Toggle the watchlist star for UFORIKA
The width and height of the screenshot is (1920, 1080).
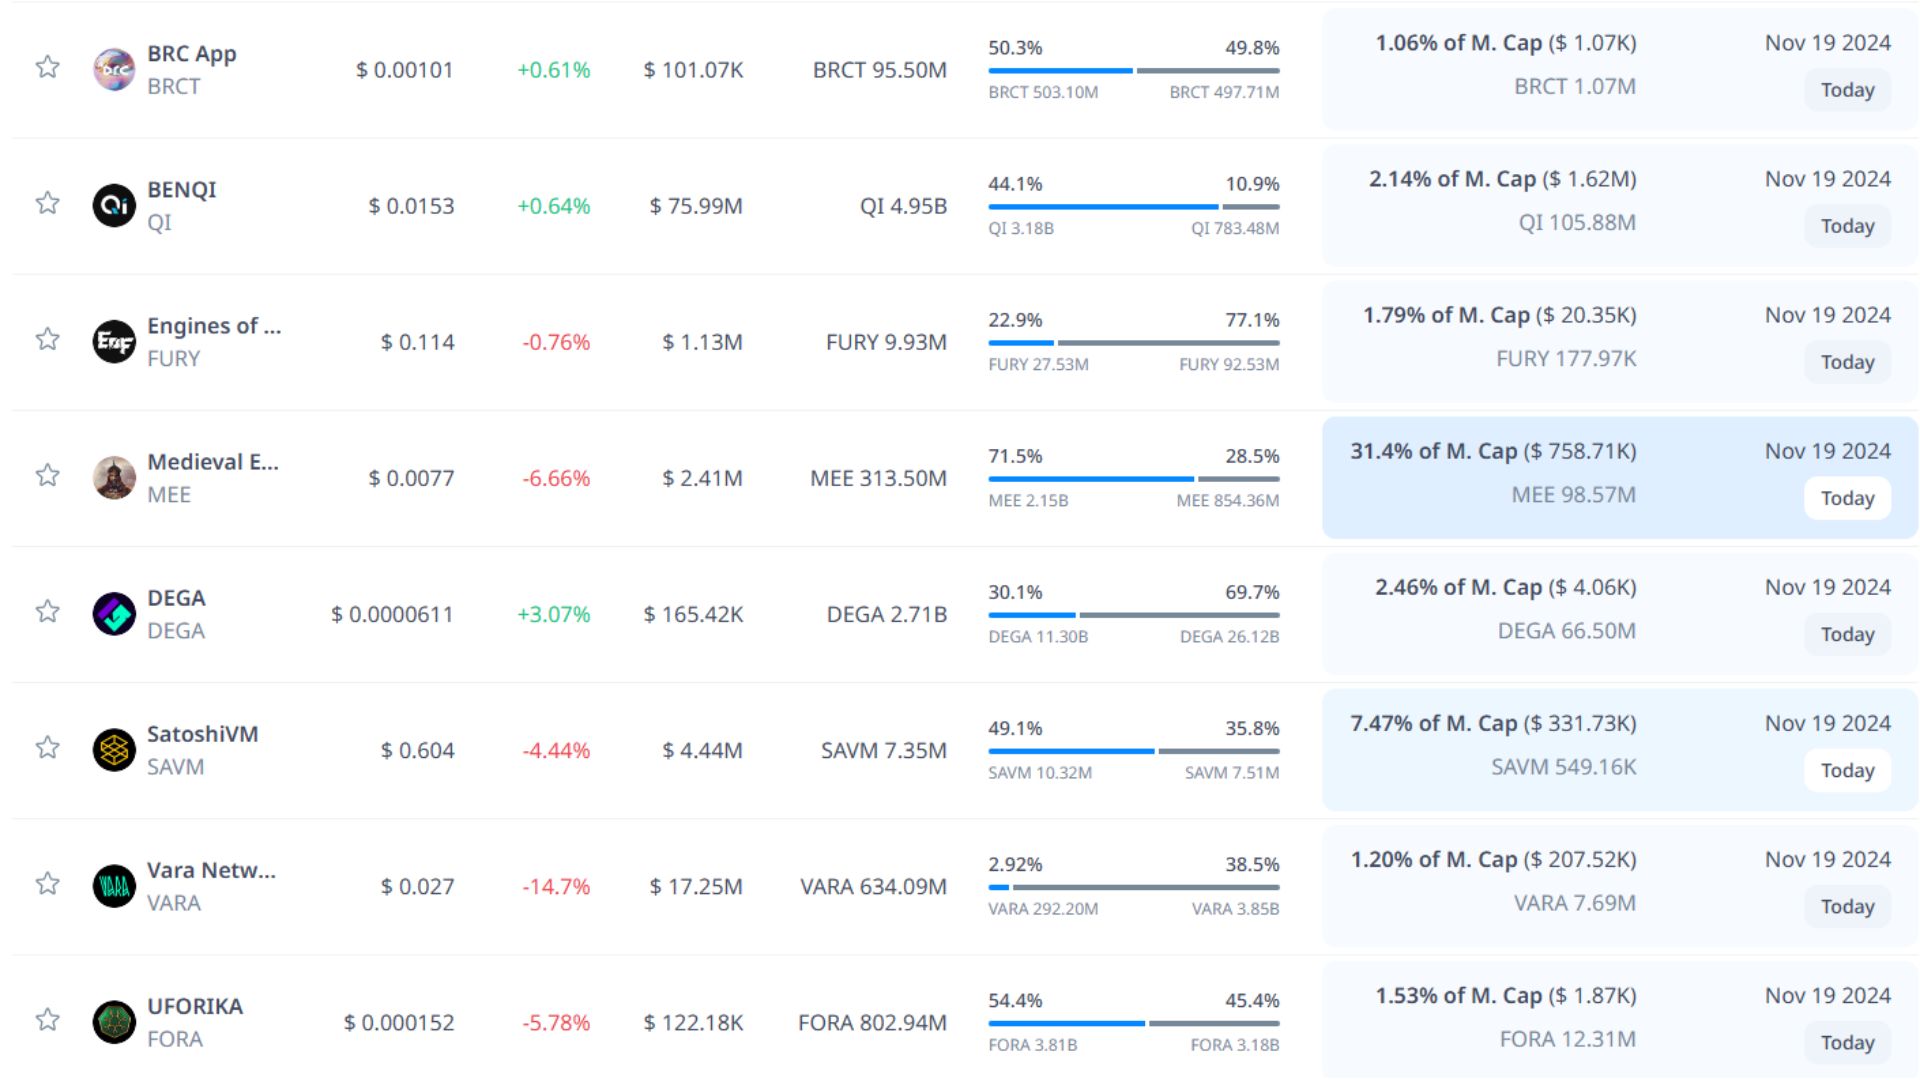(x=47, y=1019)
